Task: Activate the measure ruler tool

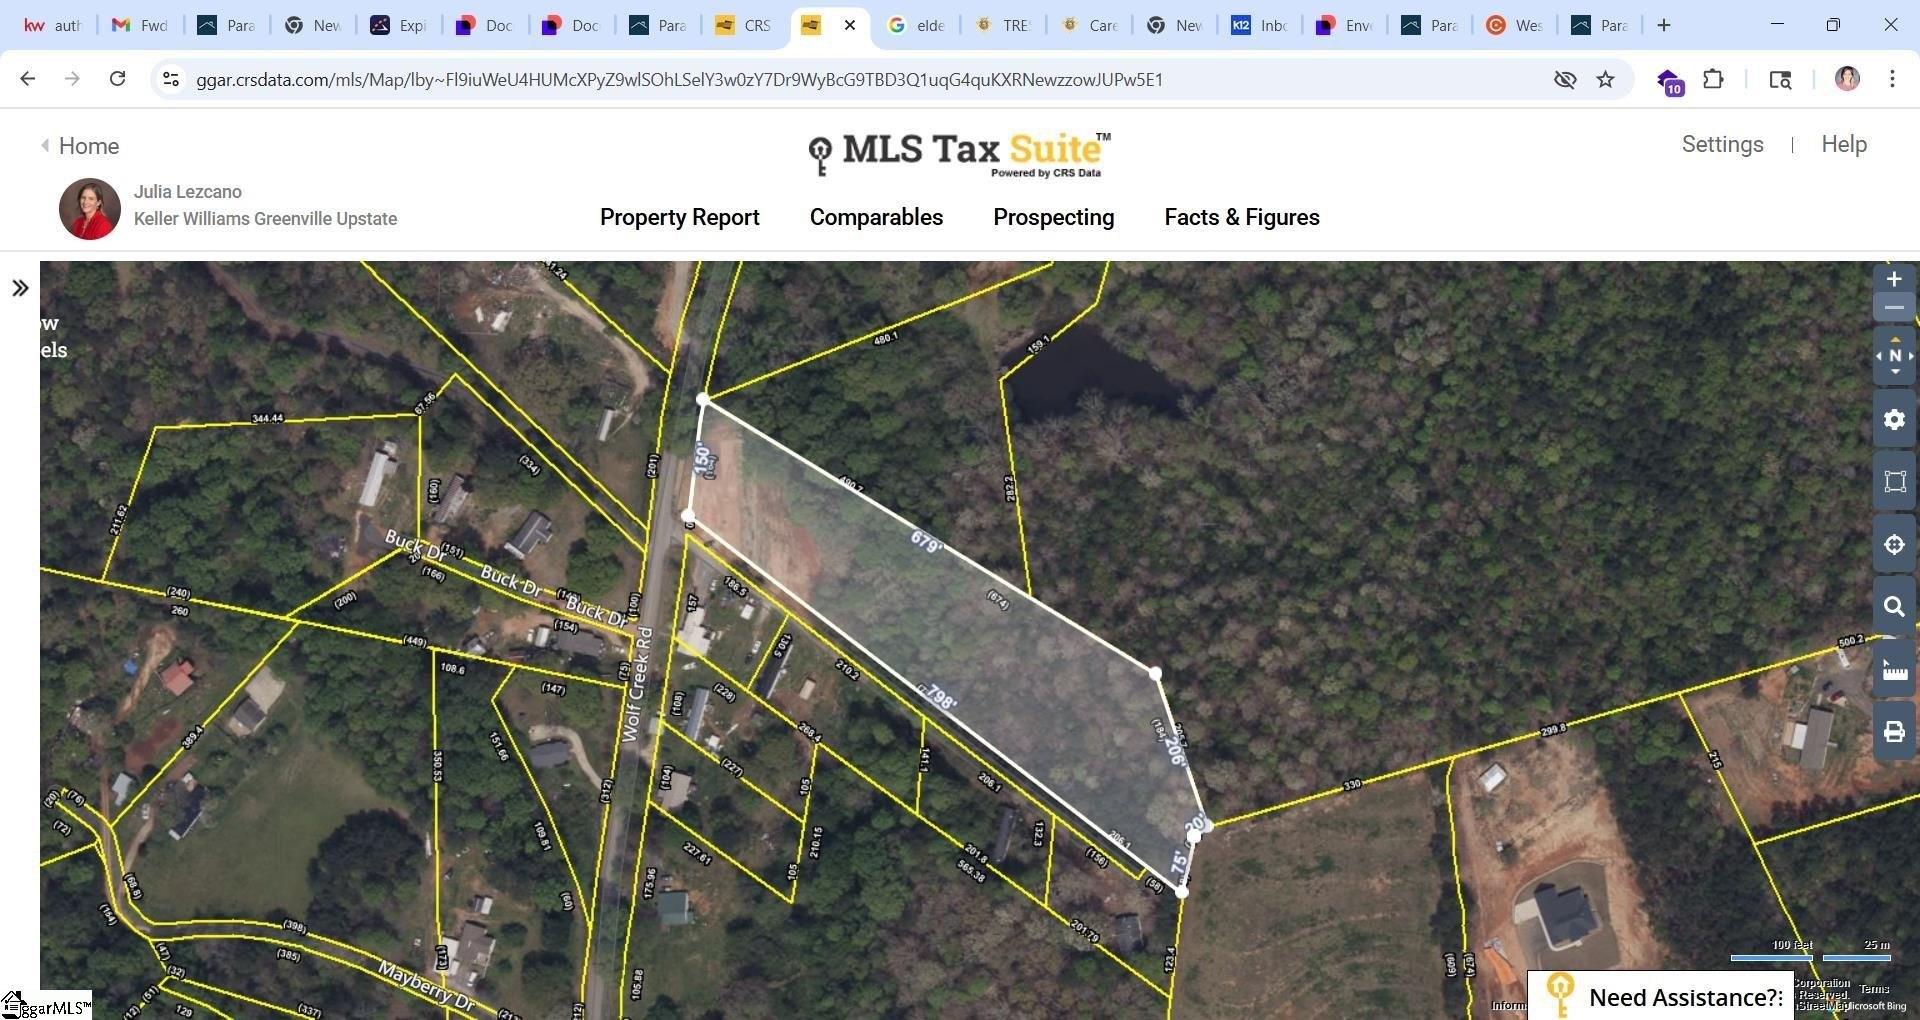Action: 1894,670
